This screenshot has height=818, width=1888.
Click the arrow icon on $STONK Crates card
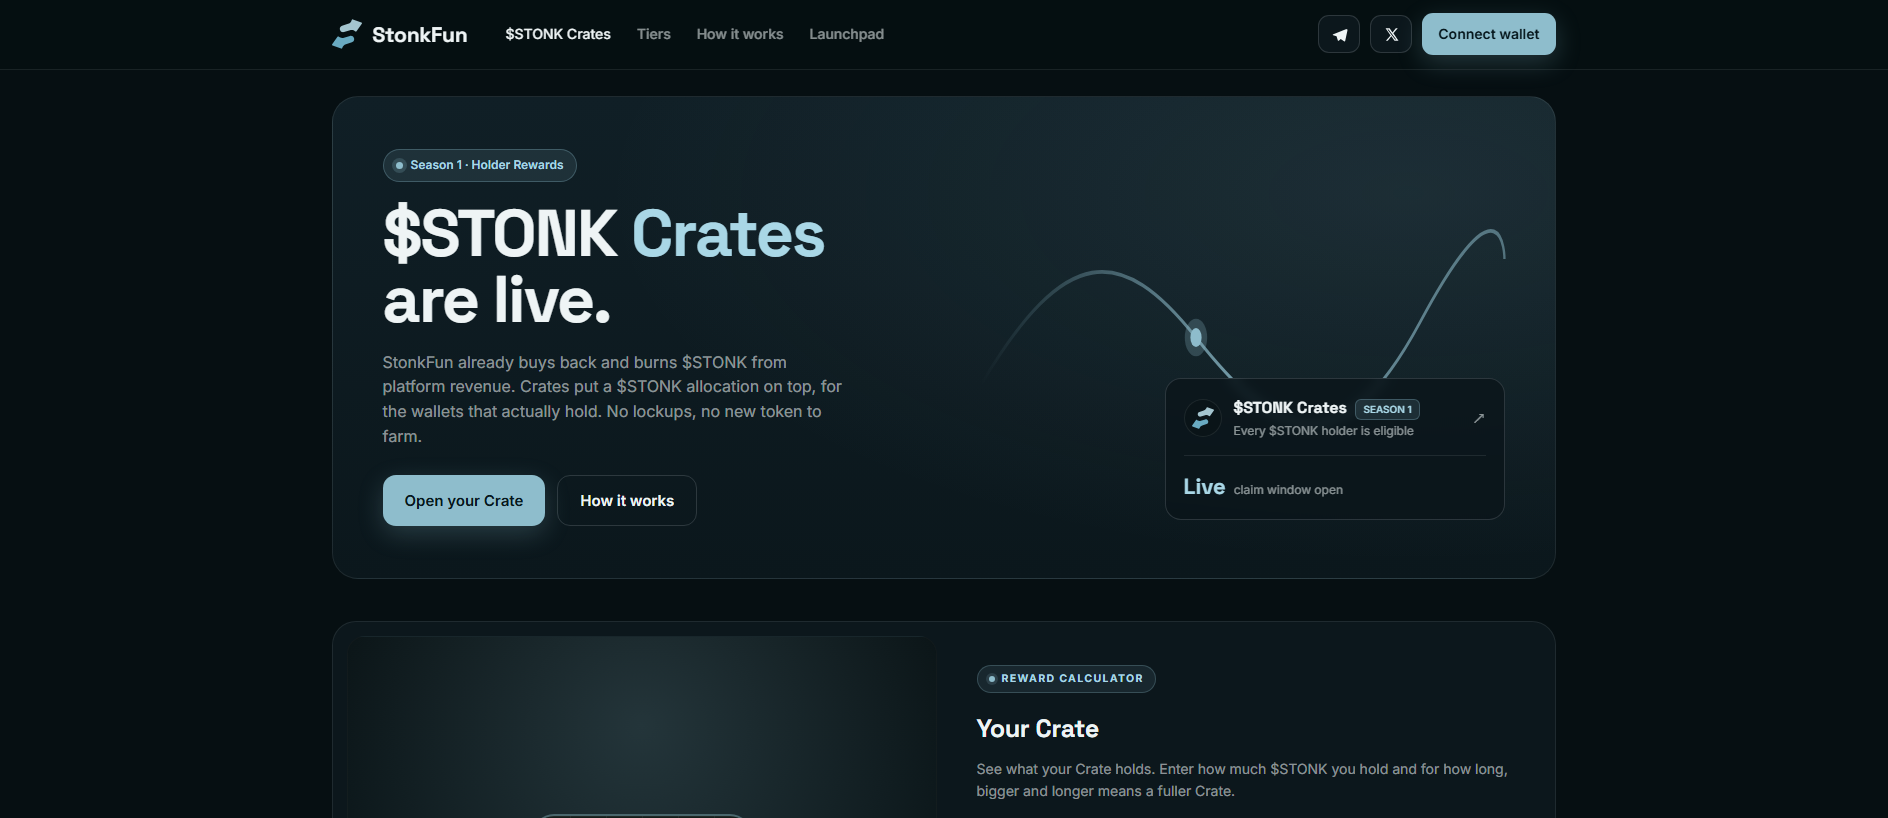tap(1479, 418)
